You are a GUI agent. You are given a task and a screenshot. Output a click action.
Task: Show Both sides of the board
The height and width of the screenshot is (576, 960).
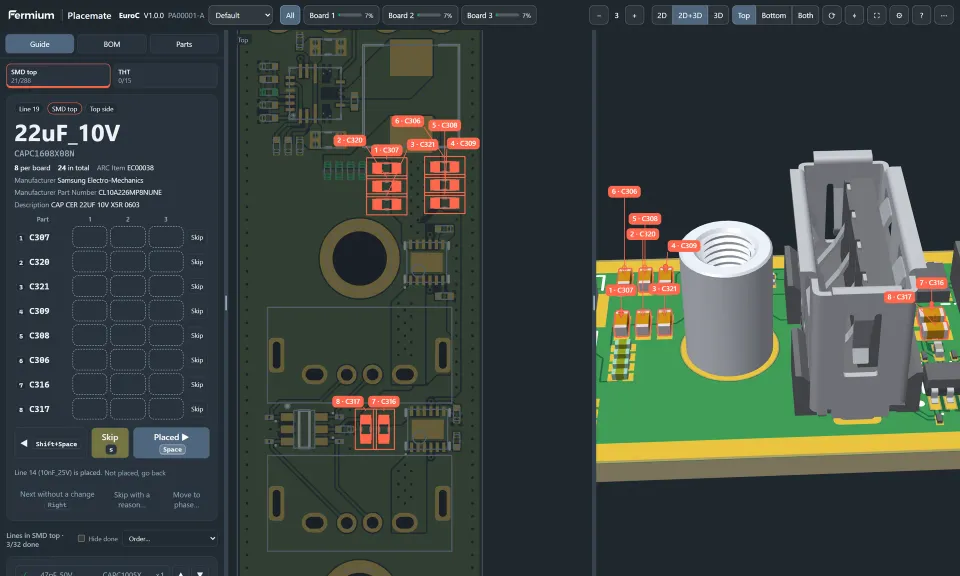(806, 15)
